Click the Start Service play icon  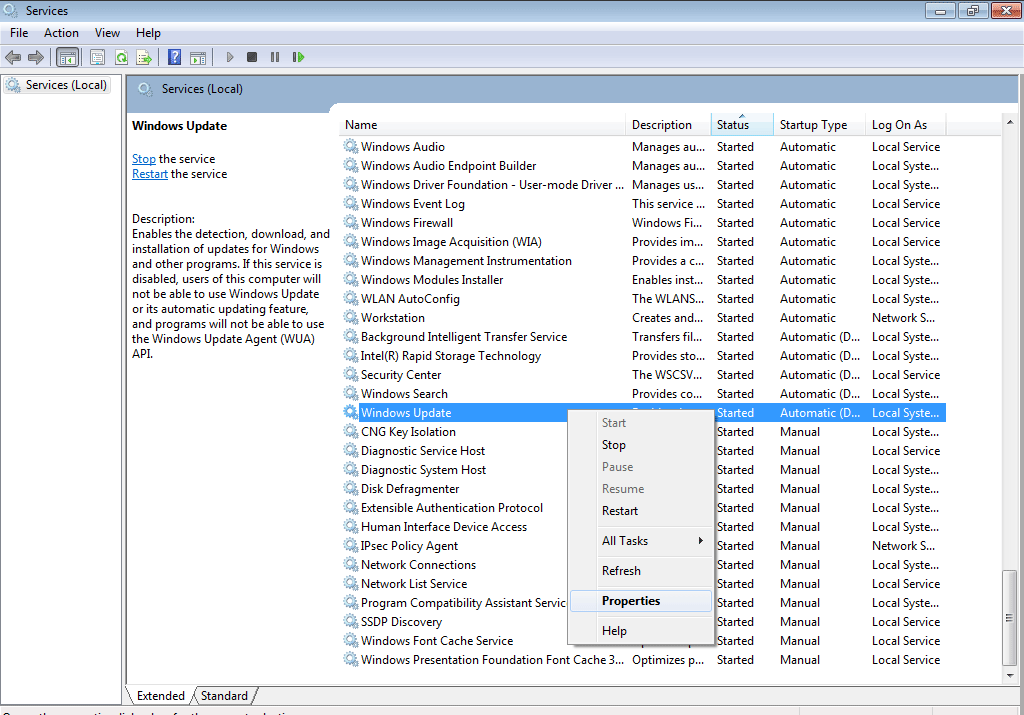click(230, 57)
